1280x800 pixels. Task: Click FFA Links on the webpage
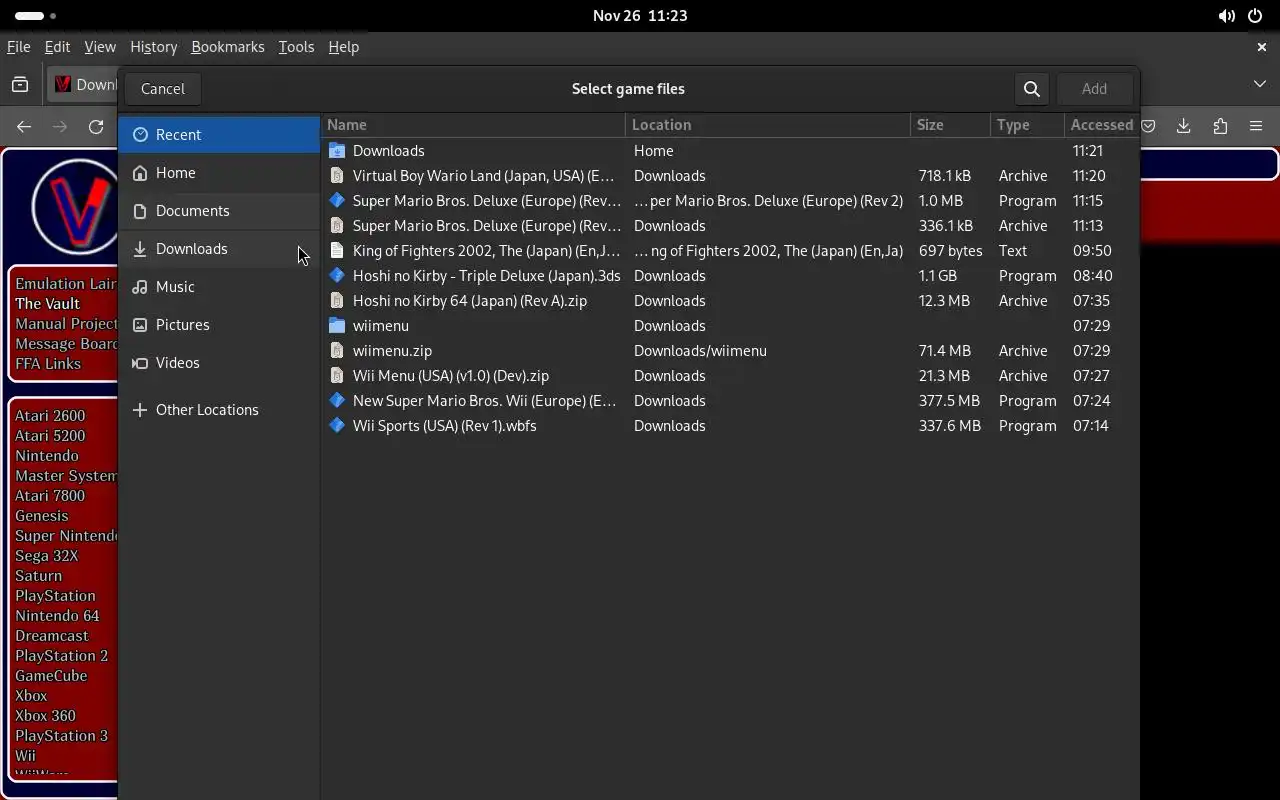(x=48, y=364)
